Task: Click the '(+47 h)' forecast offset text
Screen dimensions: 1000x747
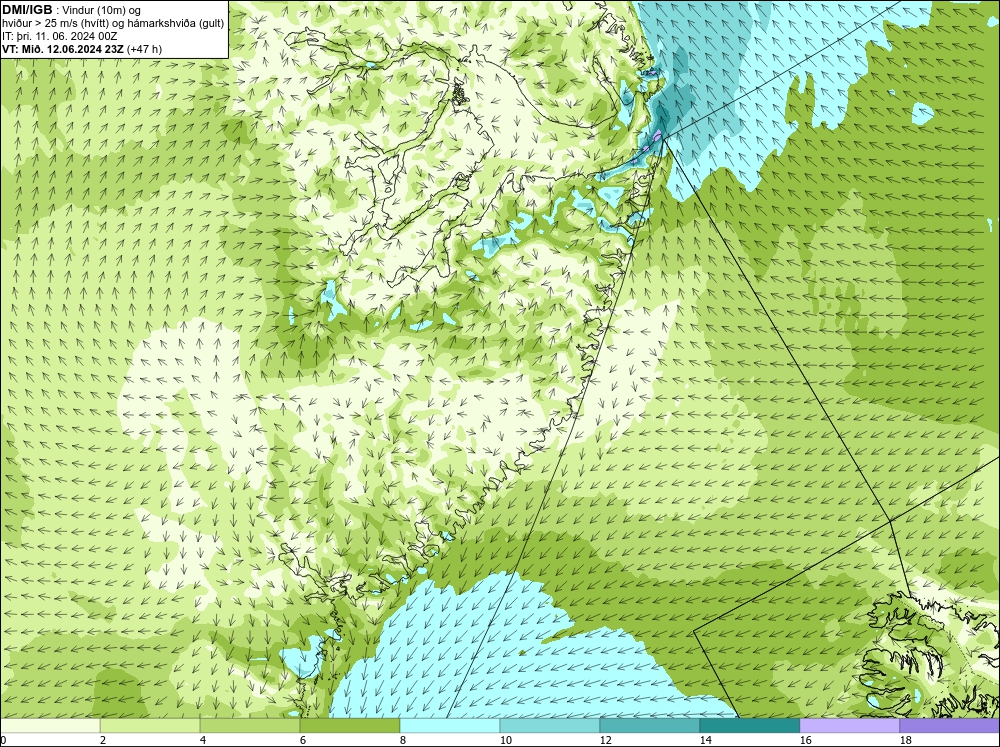Action: (x=145, y=49)
